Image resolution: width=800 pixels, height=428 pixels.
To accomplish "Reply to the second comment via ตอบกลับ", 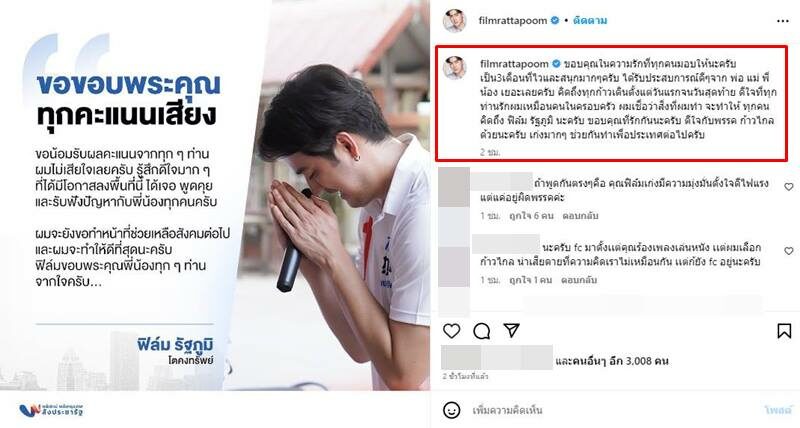I will tap(579, 280).
